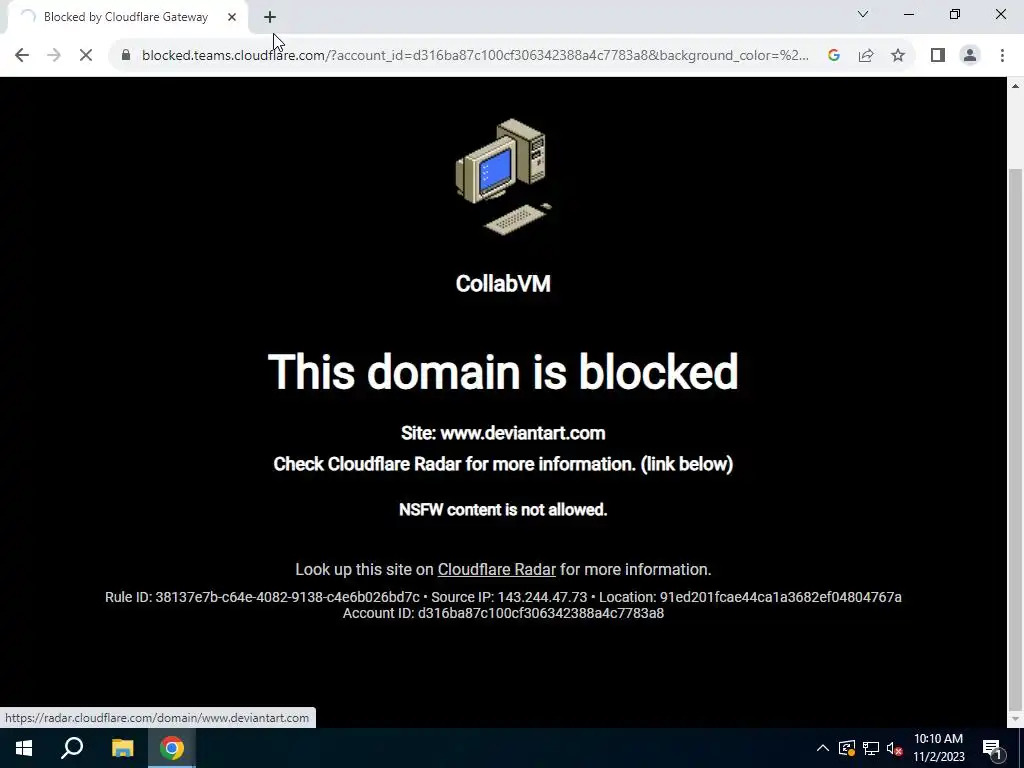Open the notification center icon

coord(992,748)
